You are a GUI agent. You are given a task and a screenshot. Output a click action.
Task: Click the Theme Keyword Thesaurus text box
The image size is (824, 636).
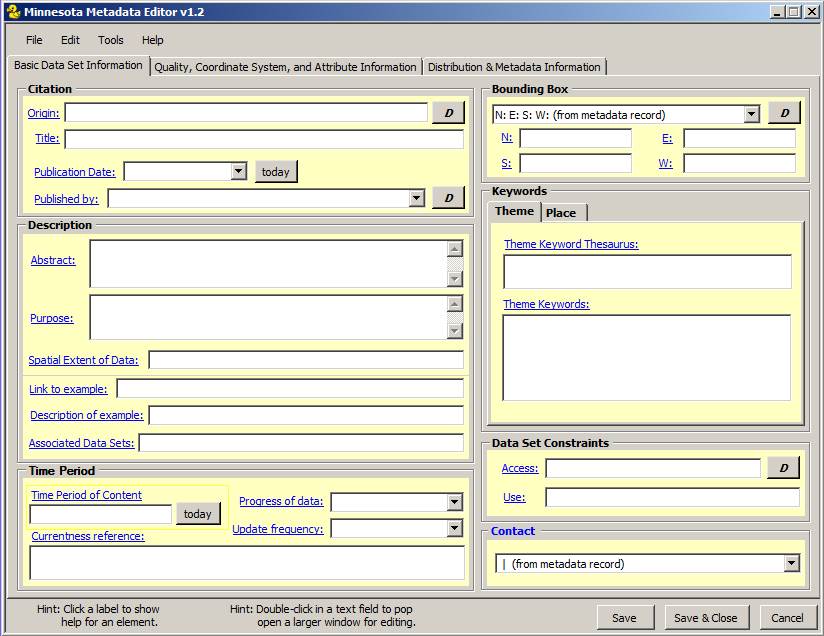[647, 272]
